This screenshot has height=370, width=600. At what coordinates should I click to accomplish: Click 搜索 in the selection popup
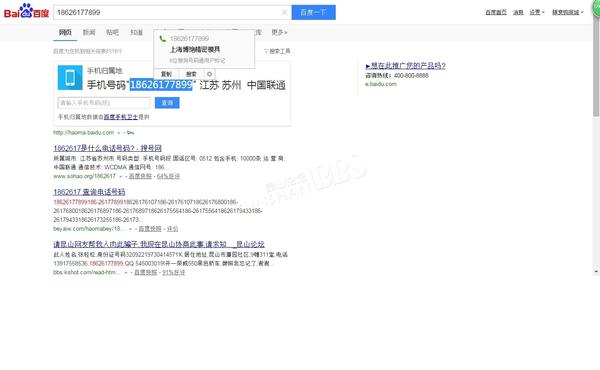pyautogui.click(x=191, y=74)
